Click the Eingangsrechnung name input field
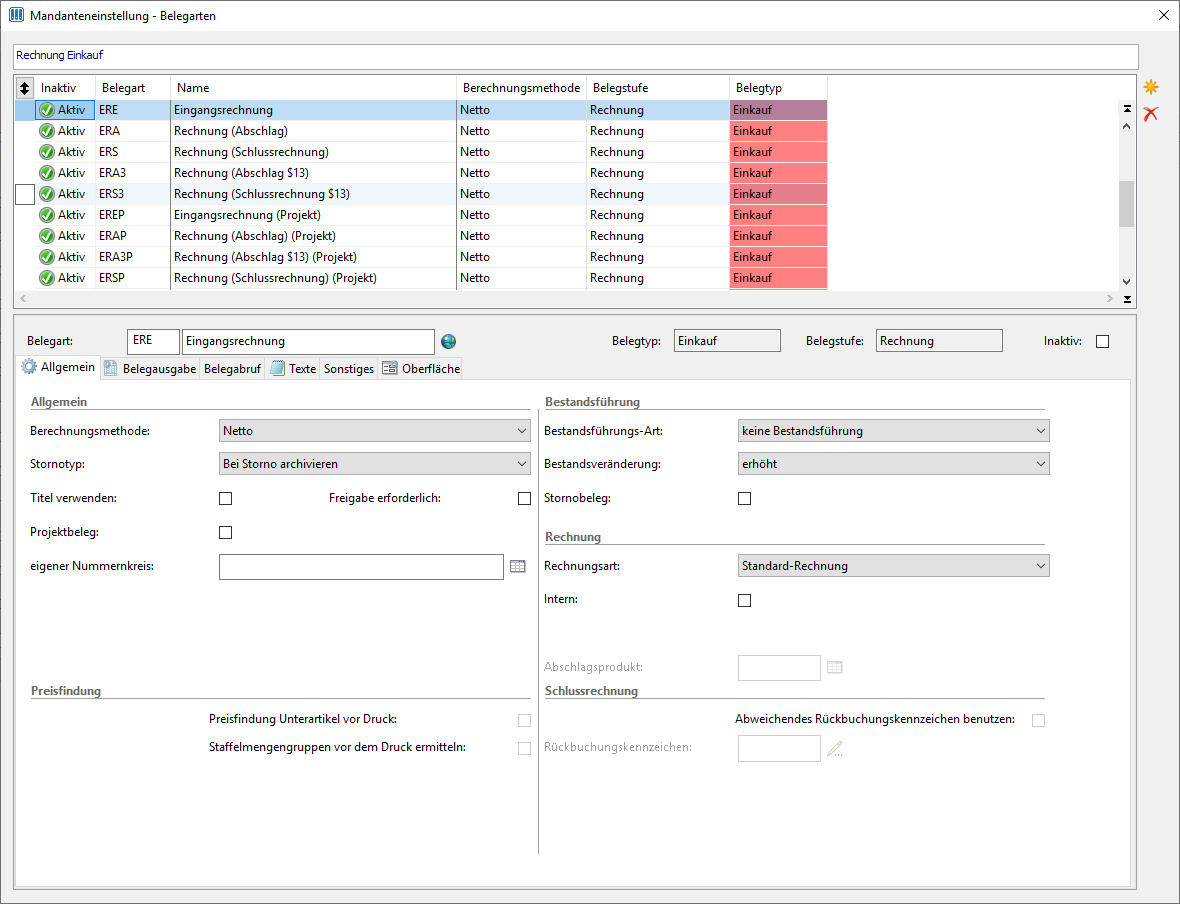Viewport: 1180px width, 904px height. 309,341
